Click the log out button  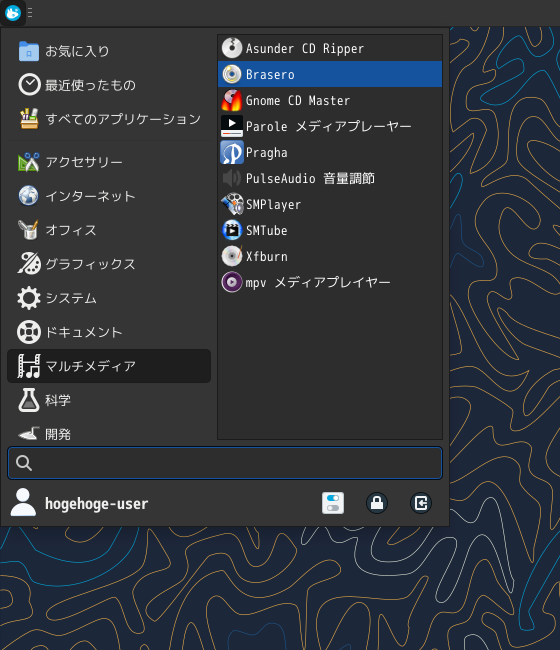pyautogui.click(x=421, y=503)
